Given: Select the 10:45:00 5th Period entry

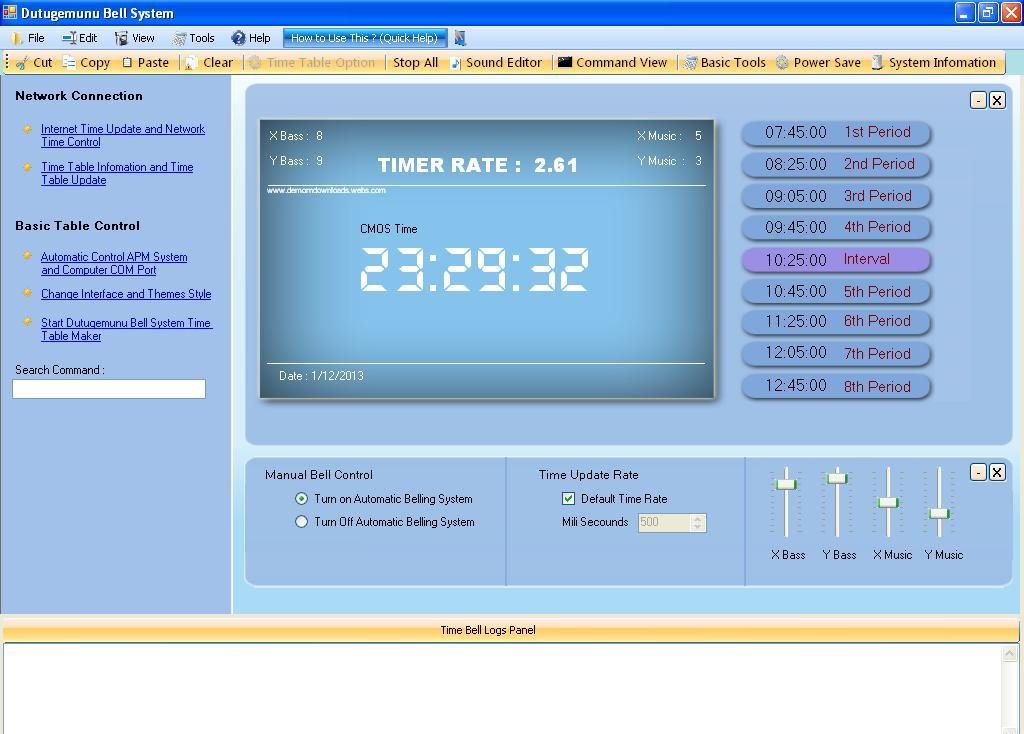Looking at the screenshot, I should click(x=836, y=291).
